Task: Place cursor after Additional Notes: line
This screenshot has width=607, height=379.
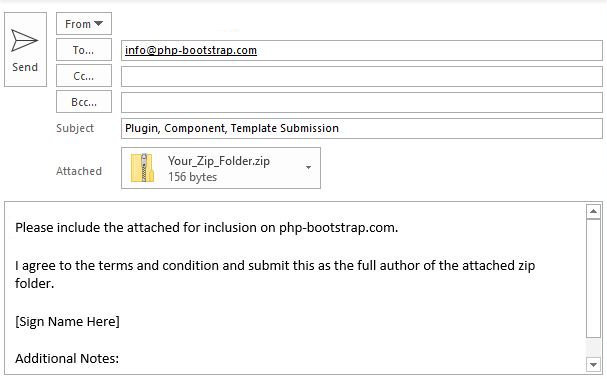Action: point(120,358)
